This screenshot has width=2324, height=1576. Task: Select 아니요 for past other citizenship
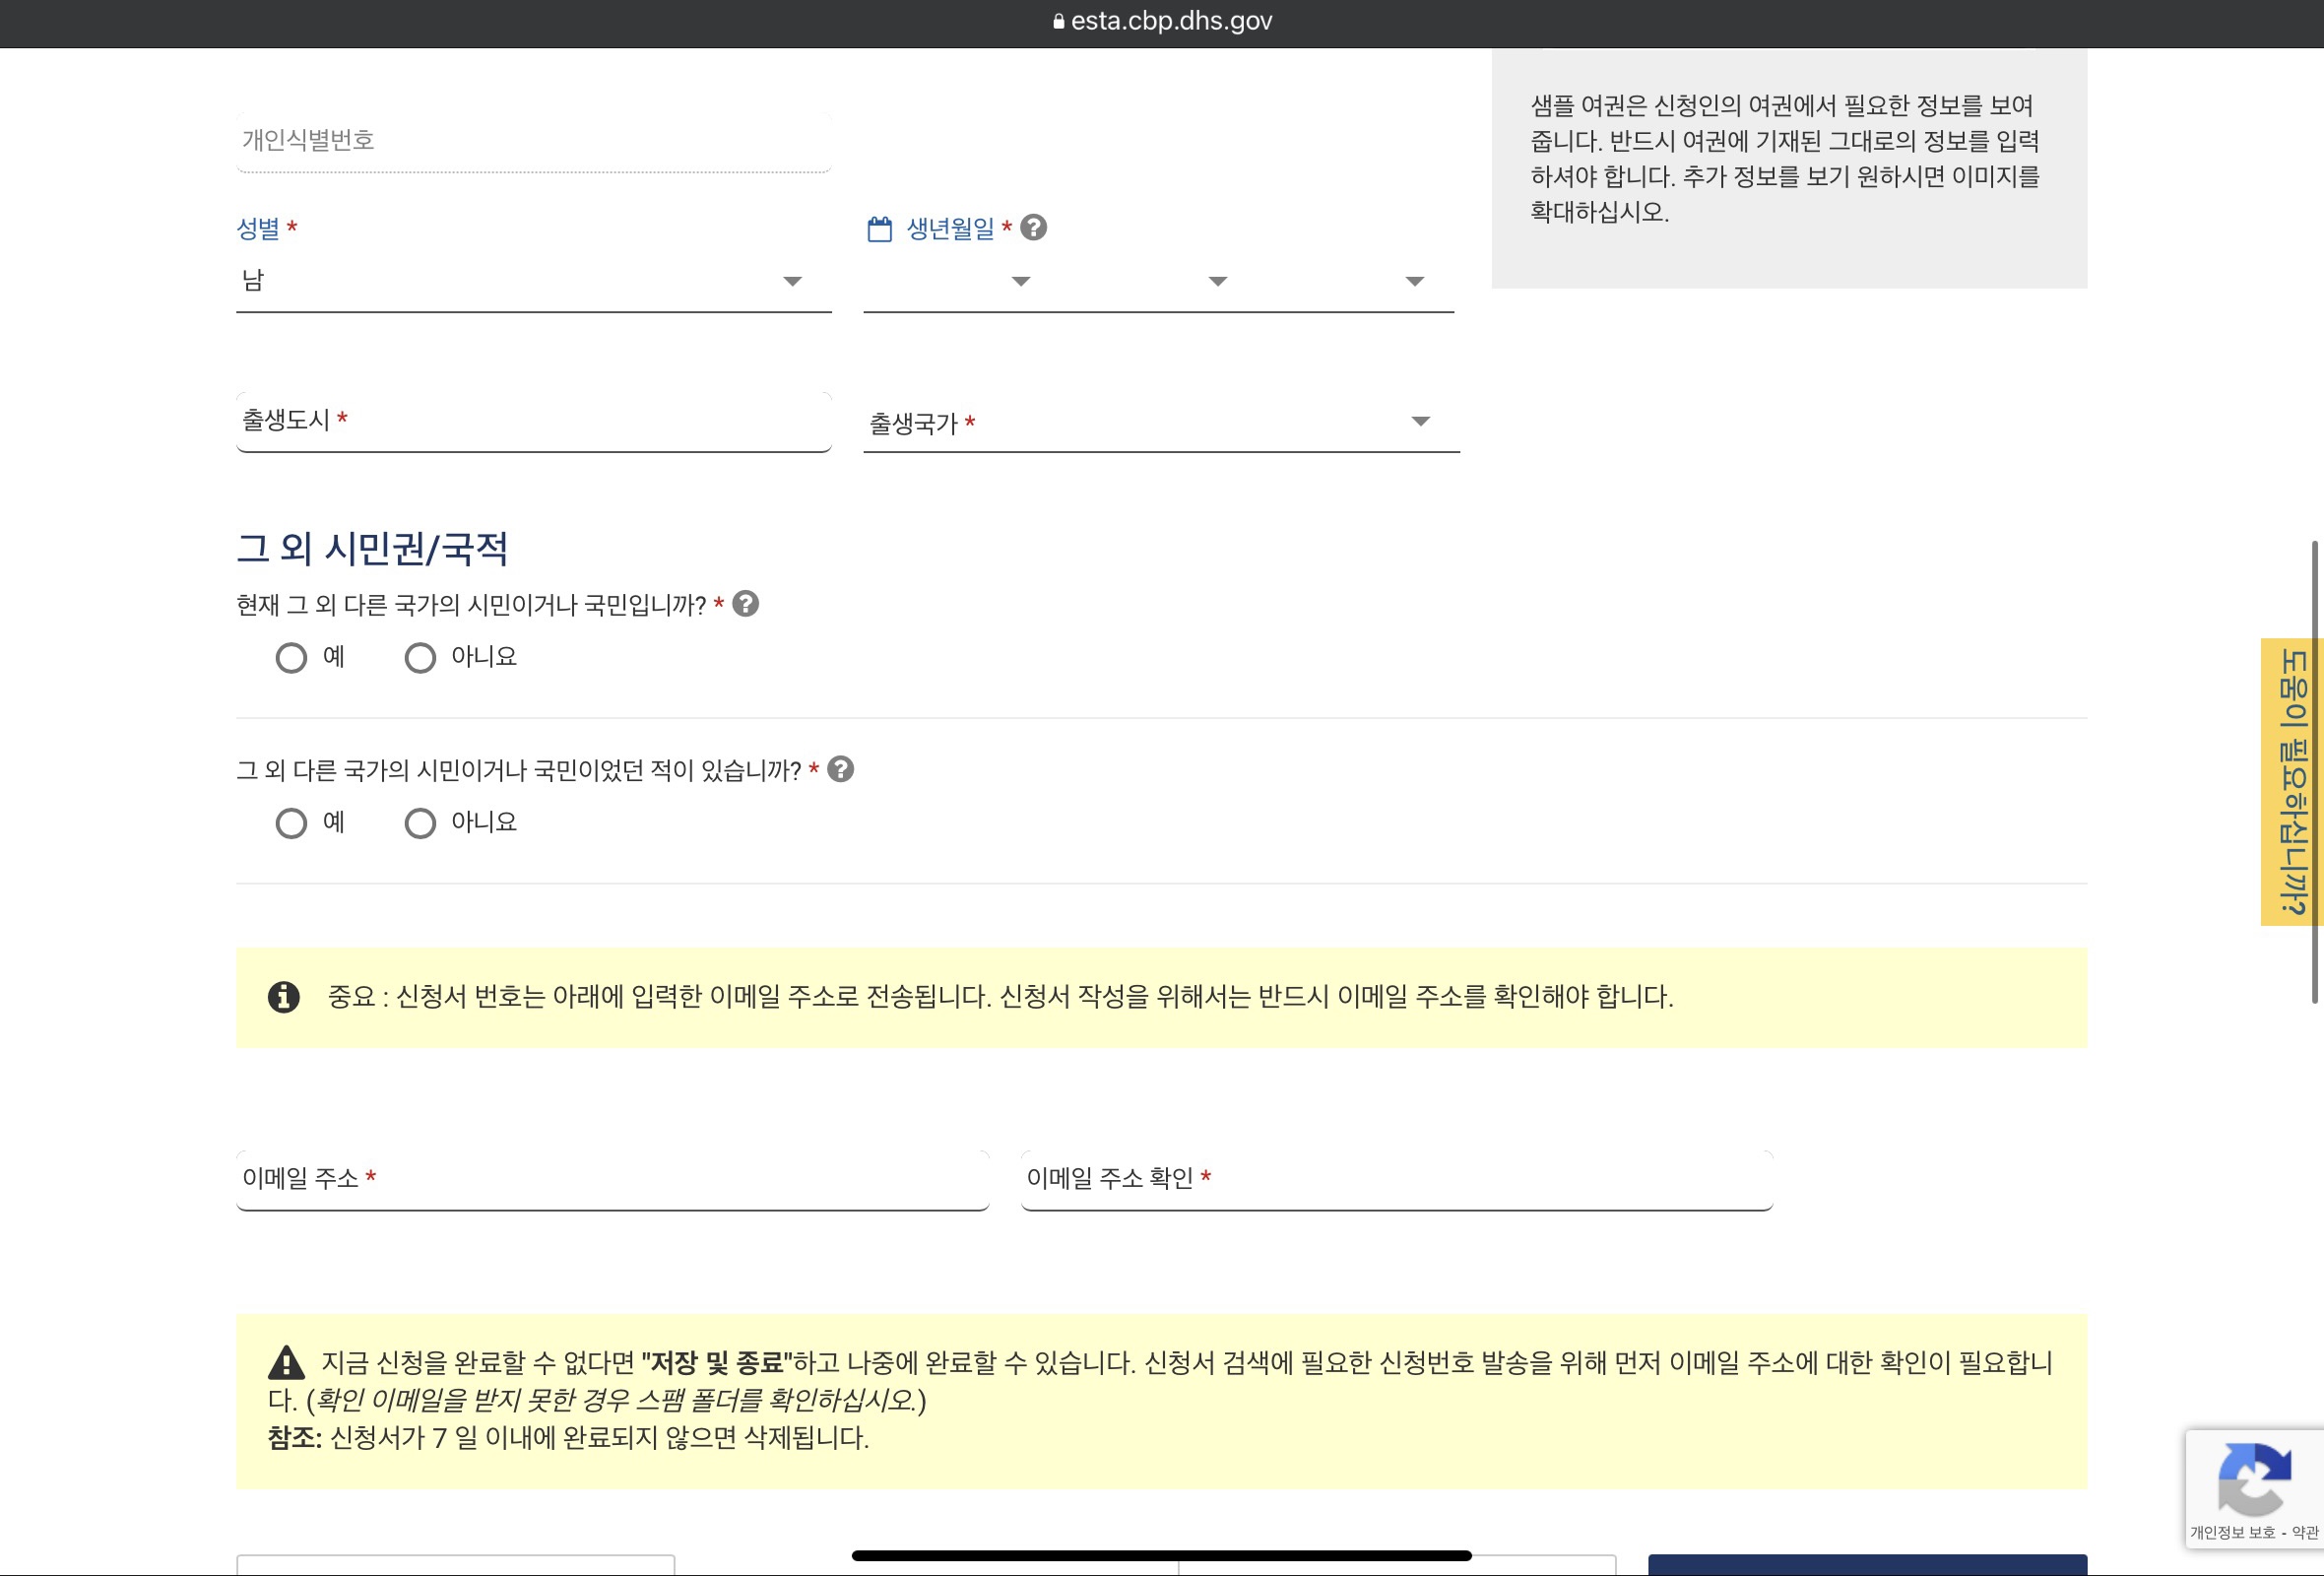pos(420,823)
